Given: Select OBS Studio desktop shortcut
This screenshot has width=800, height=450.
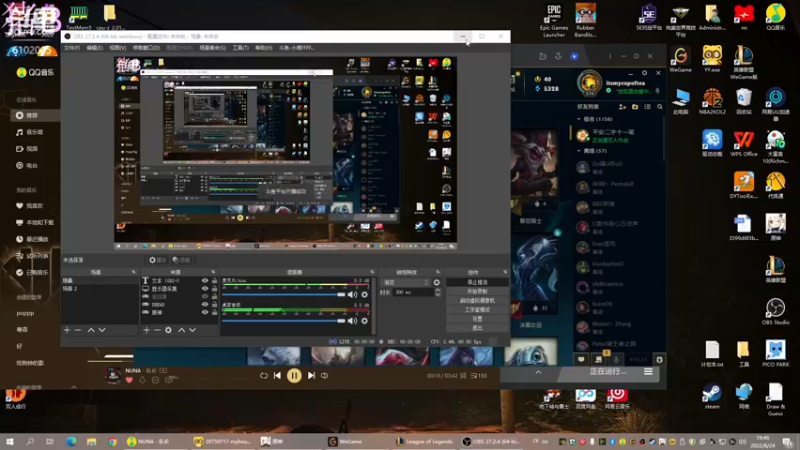Looking at the screenshot, I should tap(776, 311).
